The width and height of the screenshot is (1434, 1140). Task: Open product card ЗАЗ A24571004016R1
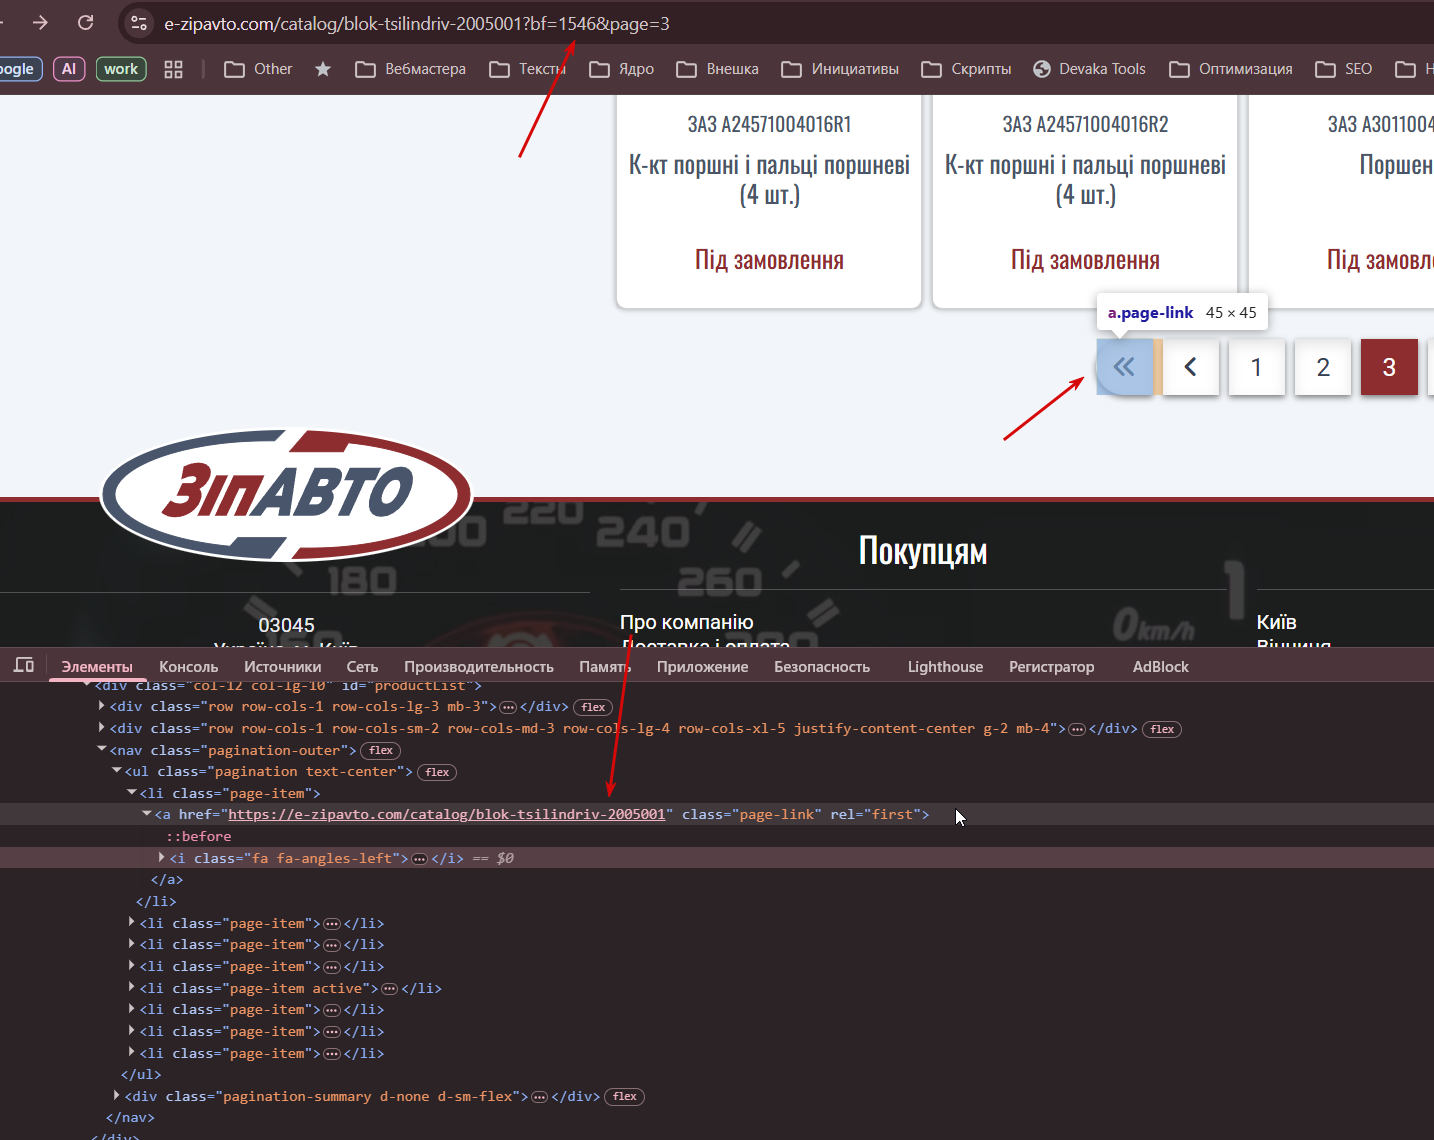pos(769,200)
